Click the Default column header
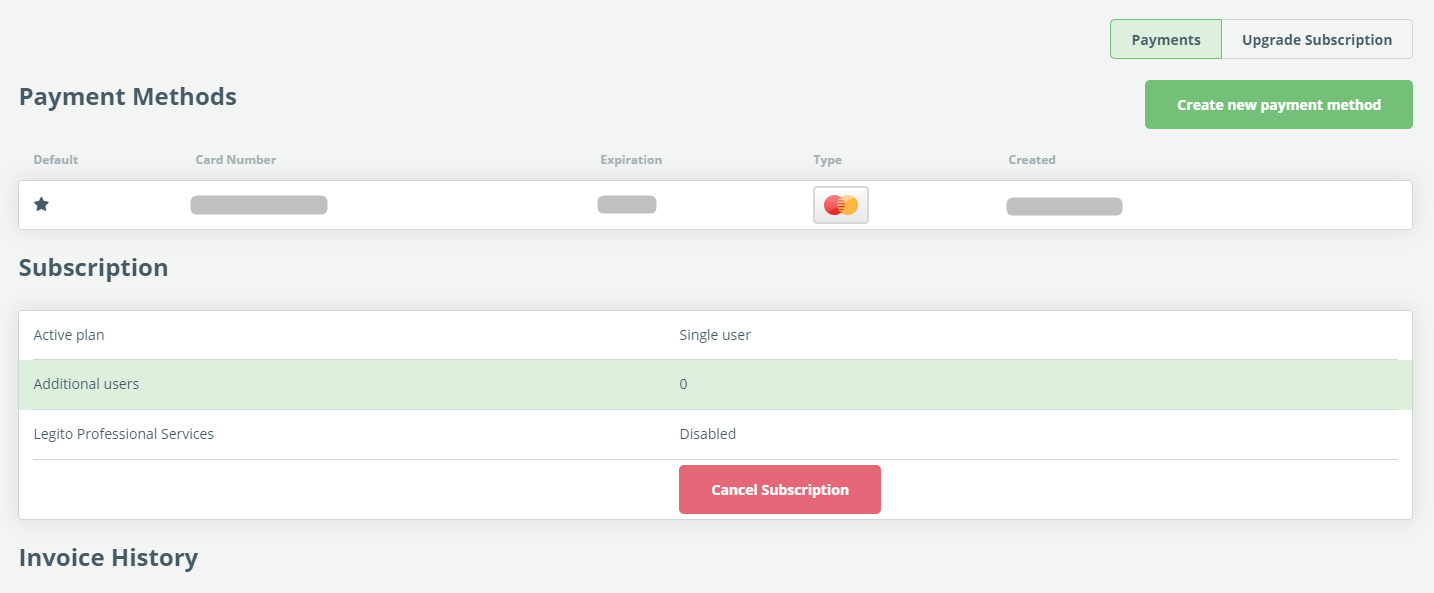Viewport: 1434px width, 593px height. 56,160
